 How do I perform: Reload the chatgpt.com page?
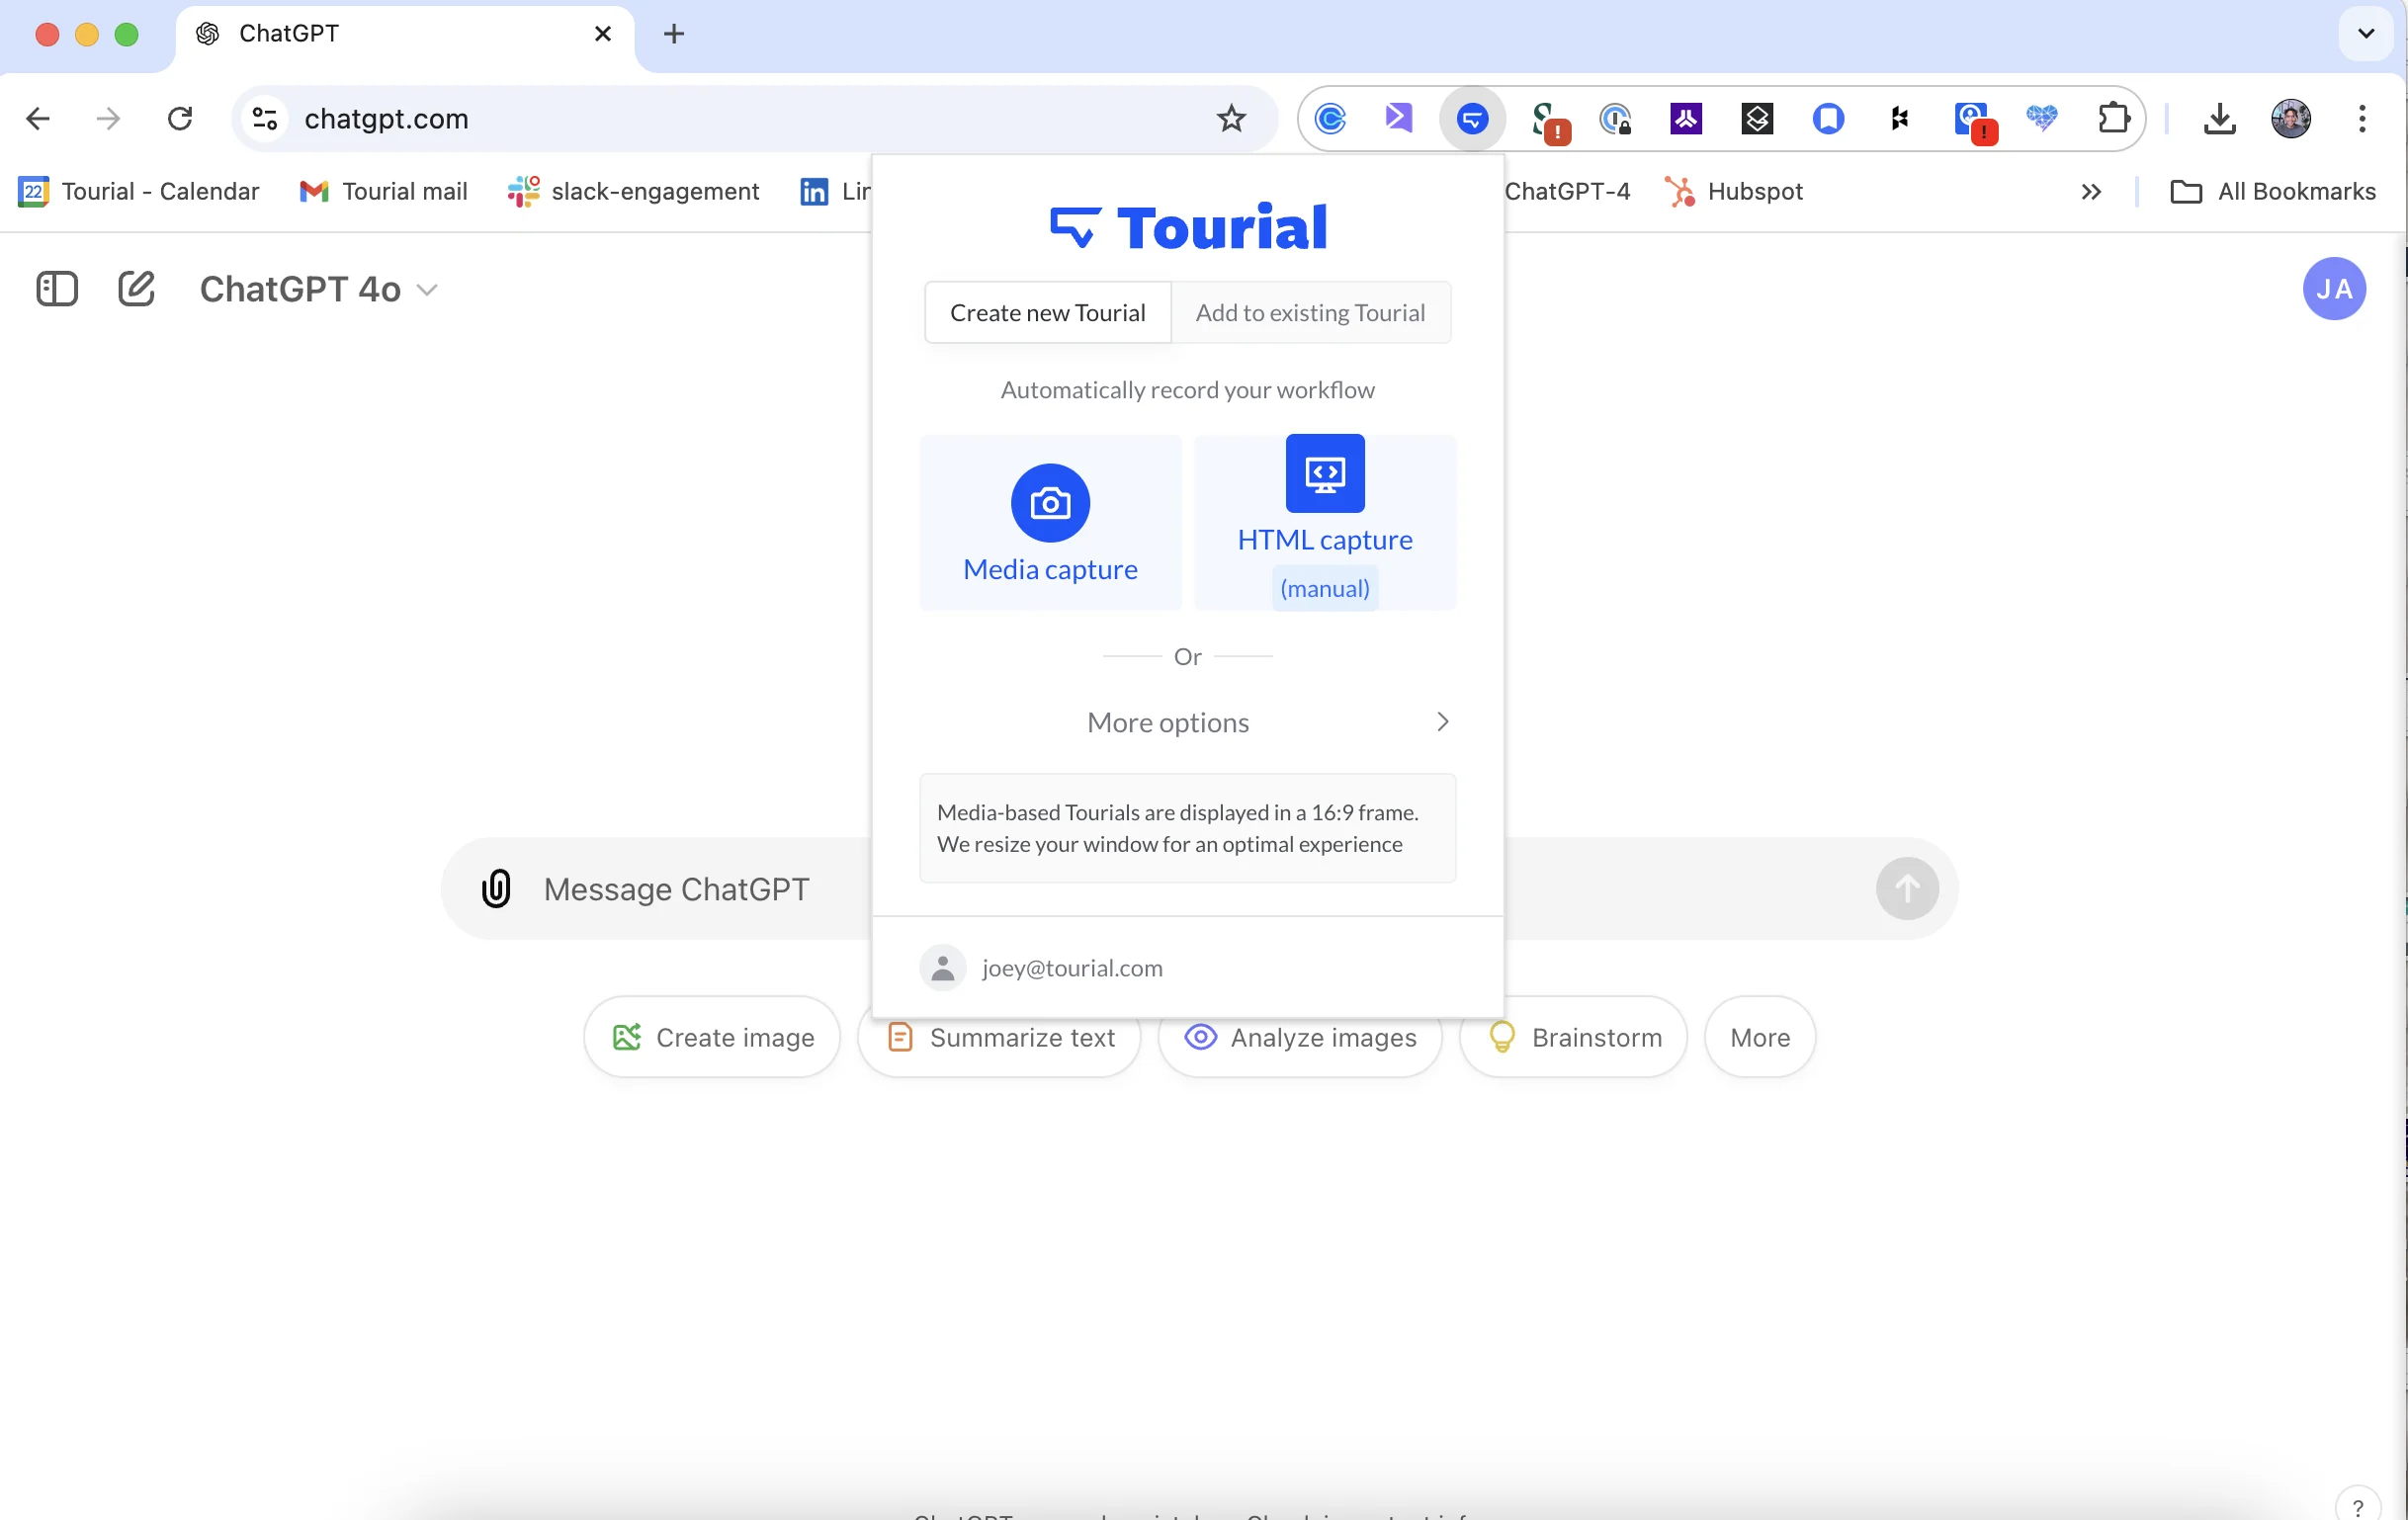[180, 119]
